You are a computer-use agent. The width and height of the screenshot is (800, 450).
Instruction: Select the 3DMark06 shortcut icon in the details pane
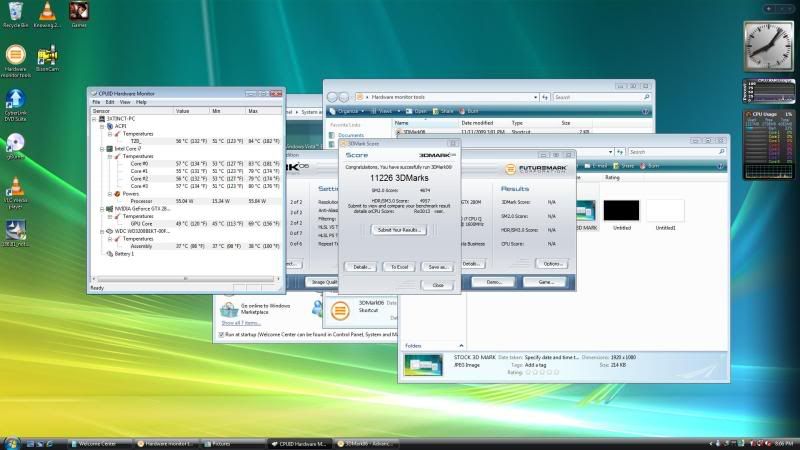tap(340, 310)
